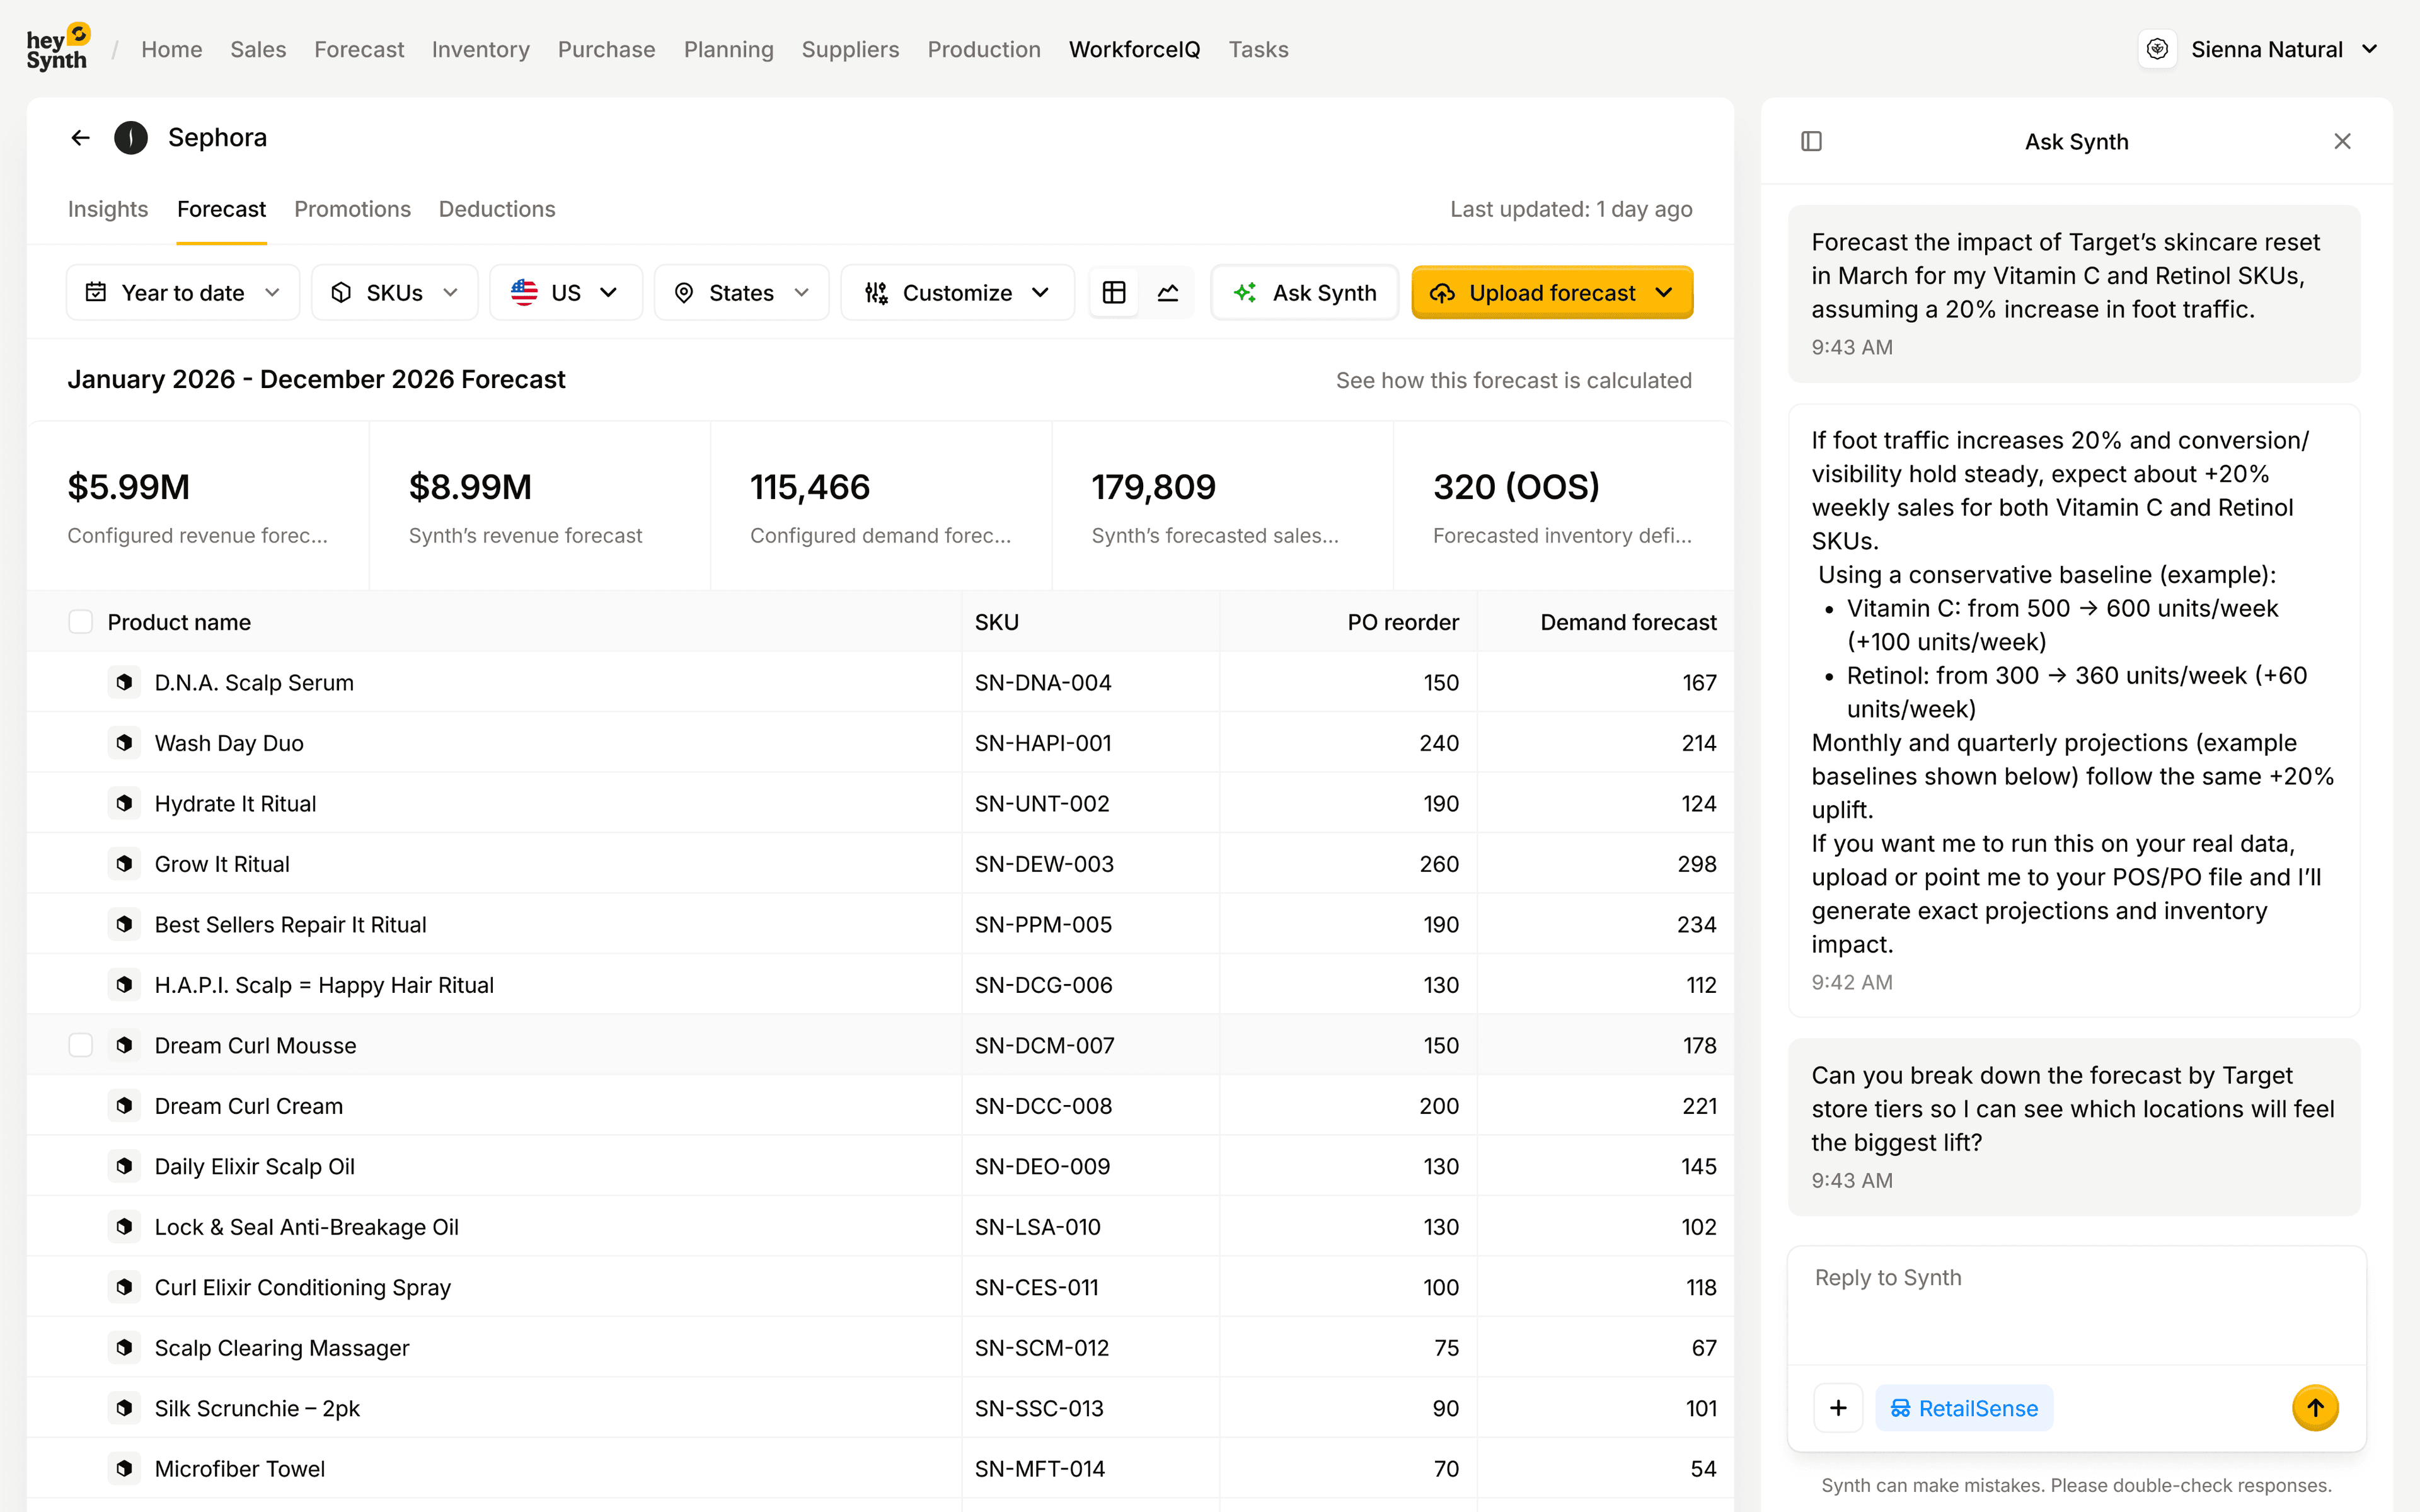
Task: Close the Ask Synth panel
Action: [x=2342, y=141]
